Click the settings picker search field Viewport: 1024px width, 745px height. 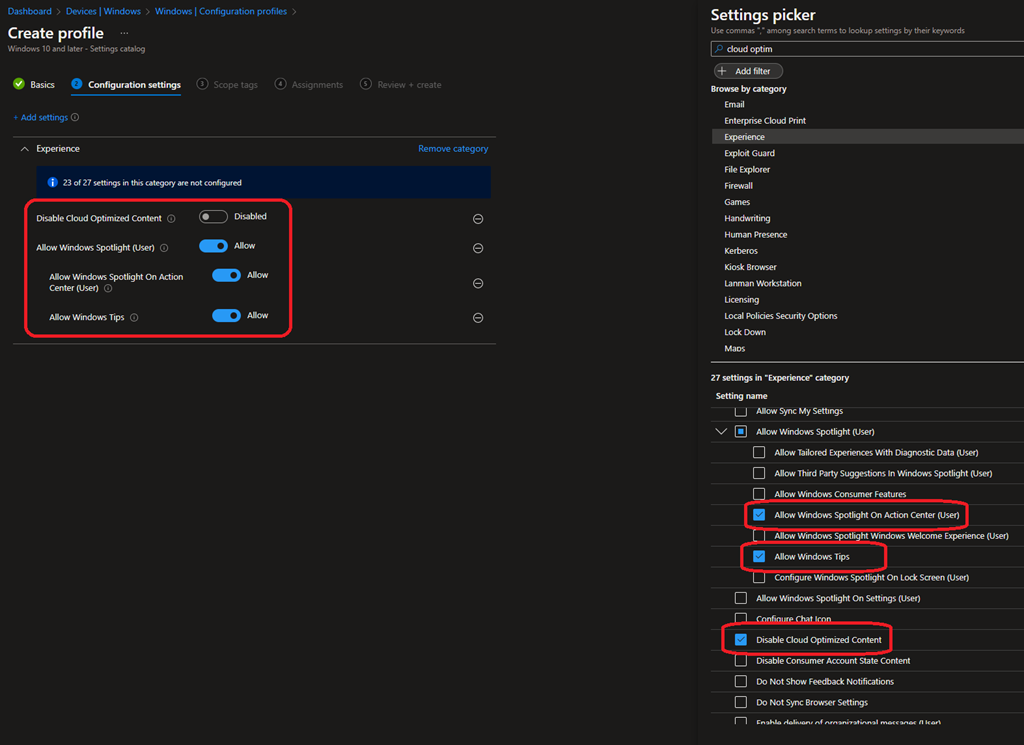pyautogui.click(x=870, y=49)
